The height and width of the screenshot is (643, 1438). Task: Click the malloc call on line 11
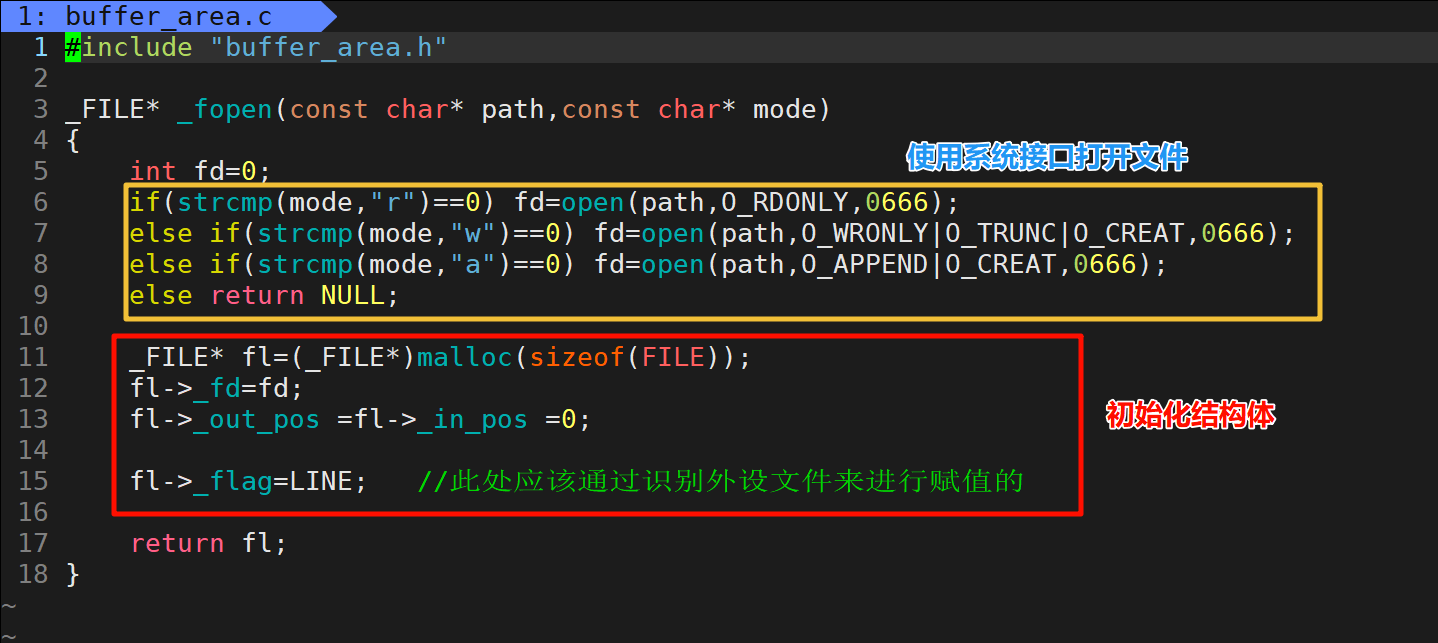coord(464,357)
